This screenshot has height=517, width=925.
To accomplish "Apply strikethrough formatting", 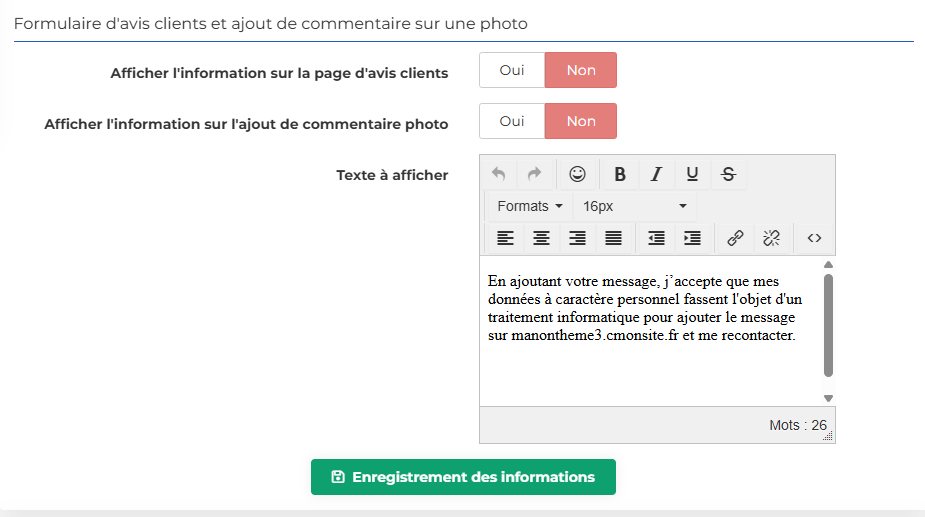I will pos(728,174).
